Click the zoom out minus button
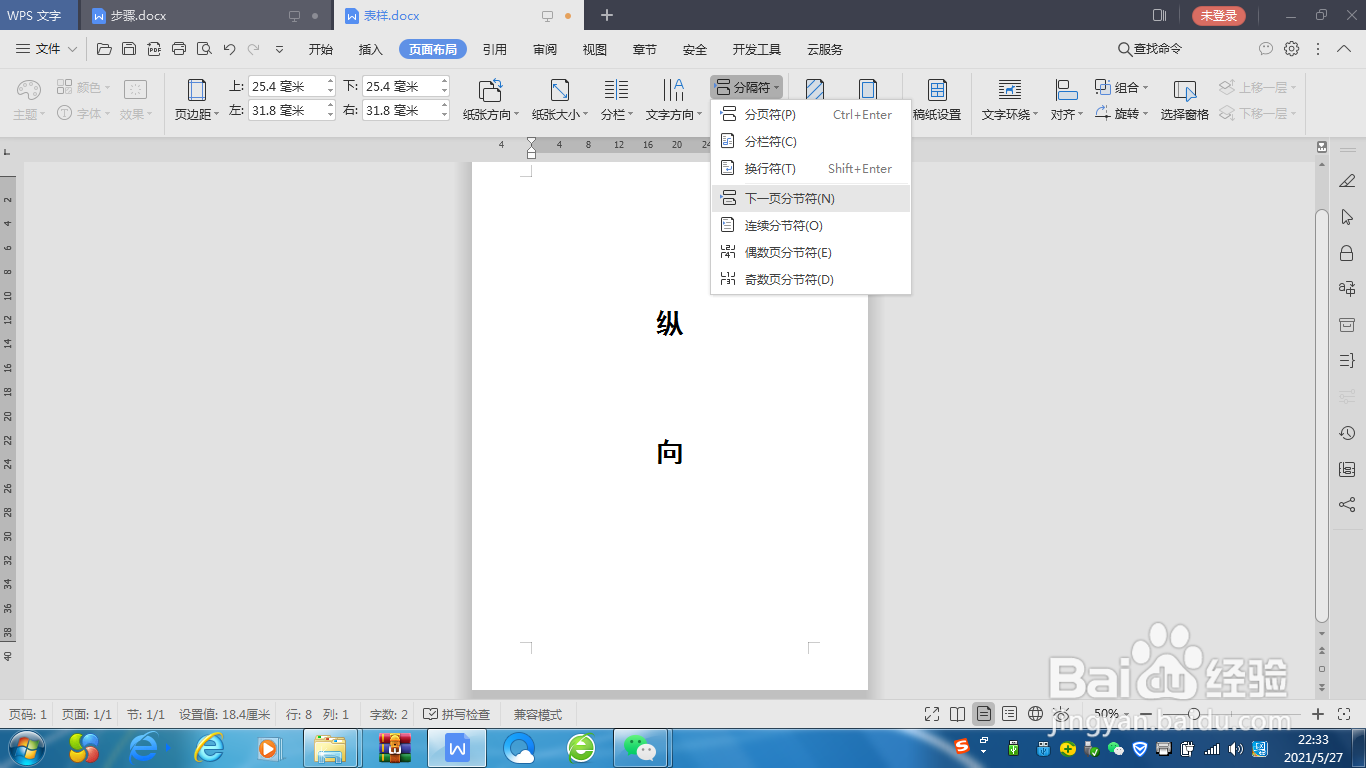The height and width of the screenshot is (768, 1366). click(x=1145, y=714)
